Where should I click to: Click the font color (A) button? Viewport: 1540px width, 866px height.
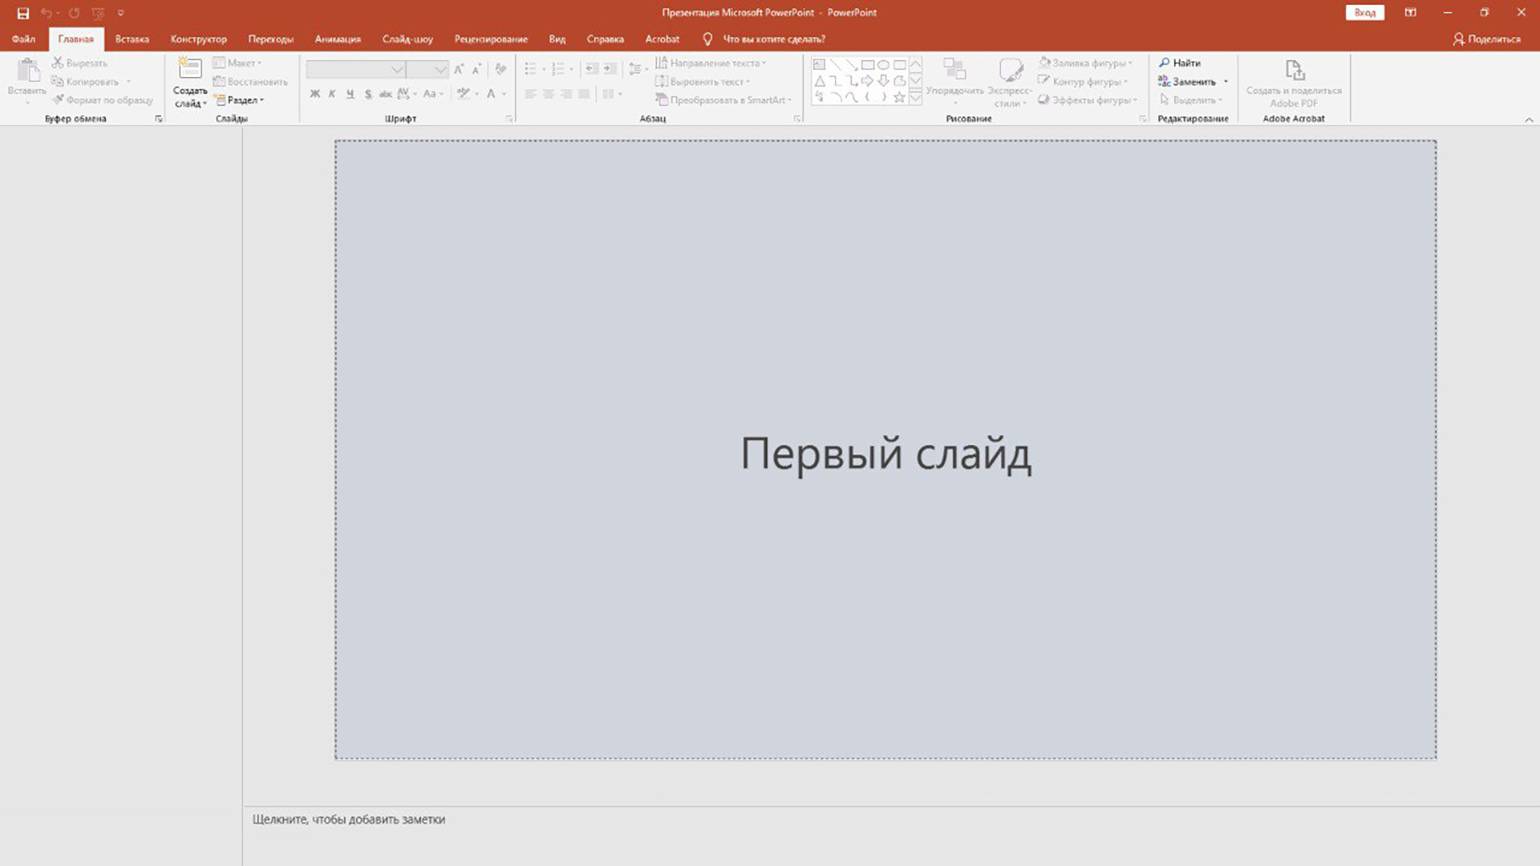point(491,94)
